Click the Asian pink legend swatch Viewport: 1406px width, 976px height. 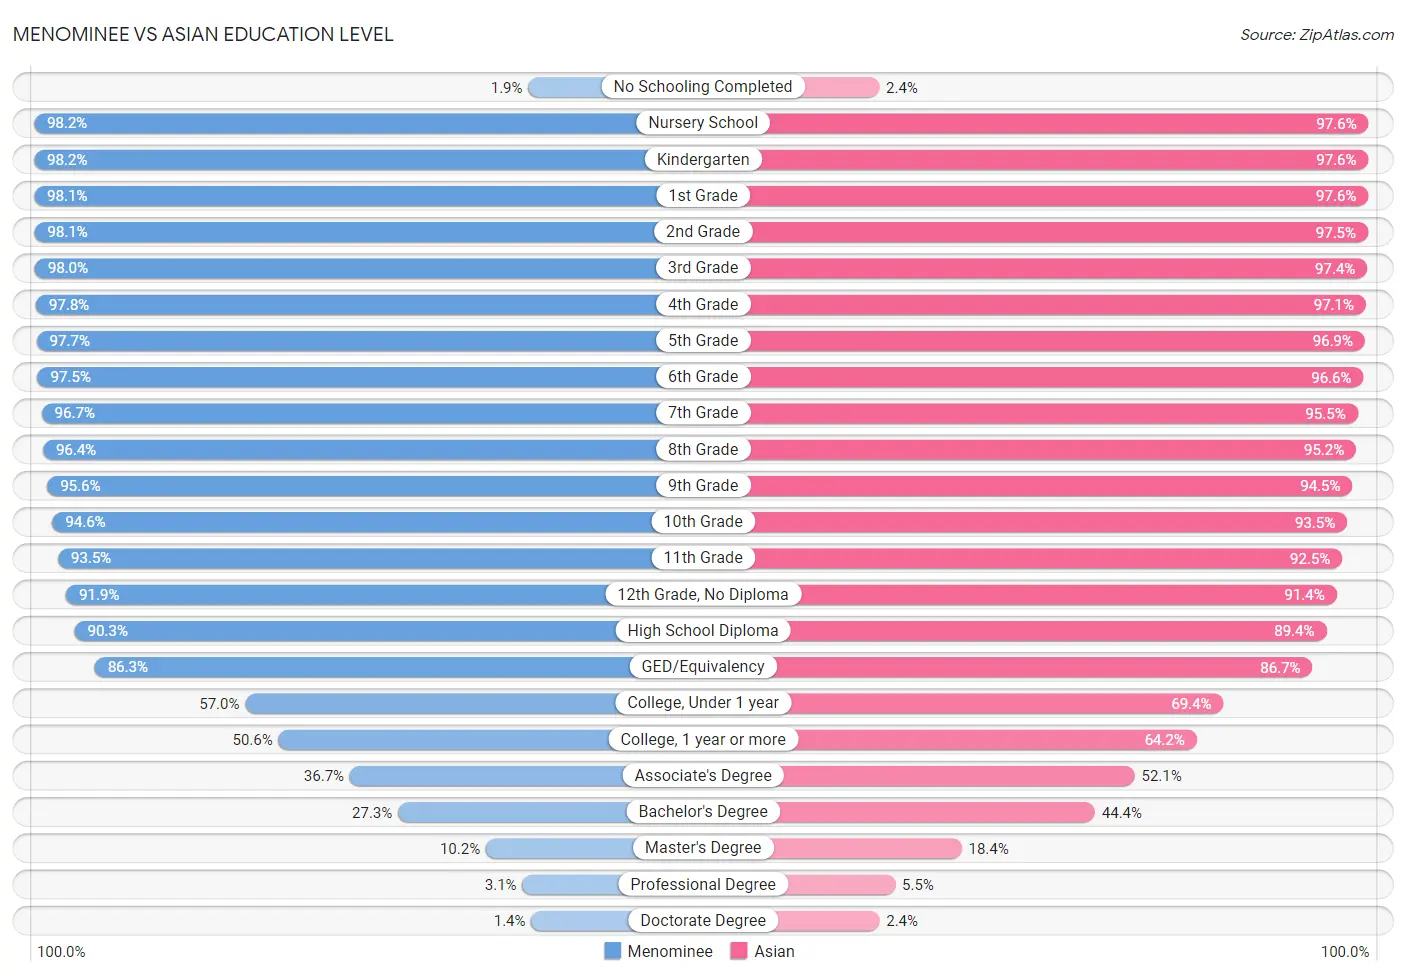point(739,951)
